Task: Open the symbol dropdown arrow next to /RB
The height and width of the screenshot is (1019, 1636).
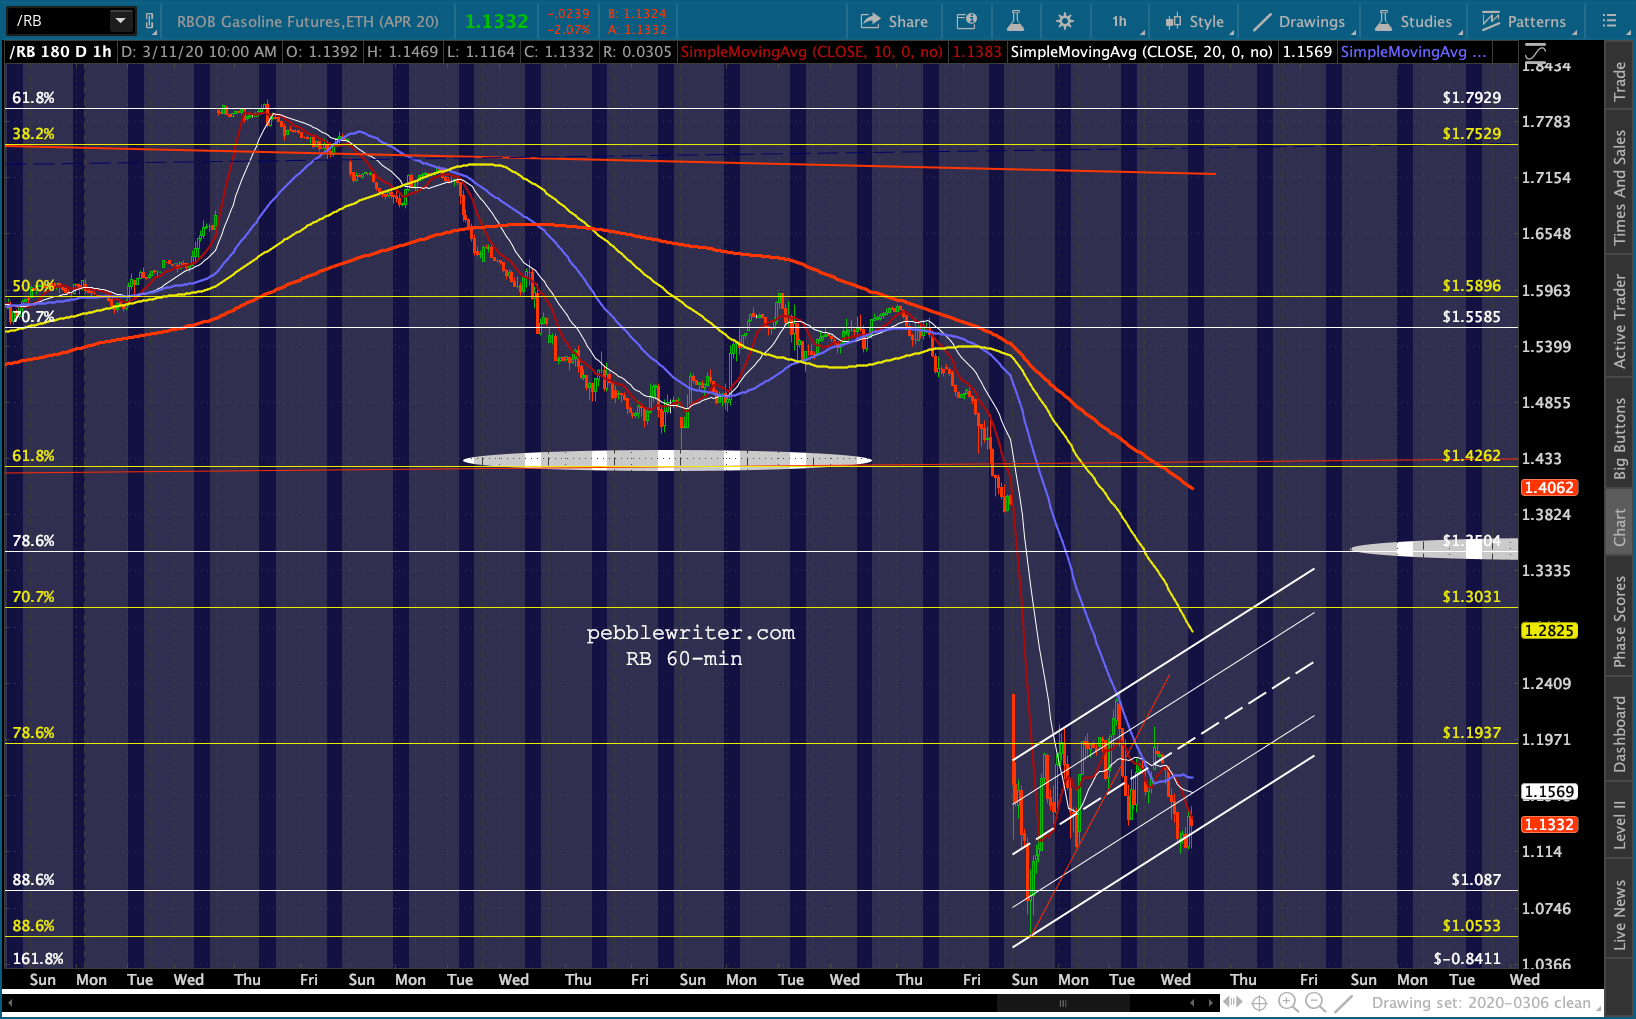Action: pos(120,21)
